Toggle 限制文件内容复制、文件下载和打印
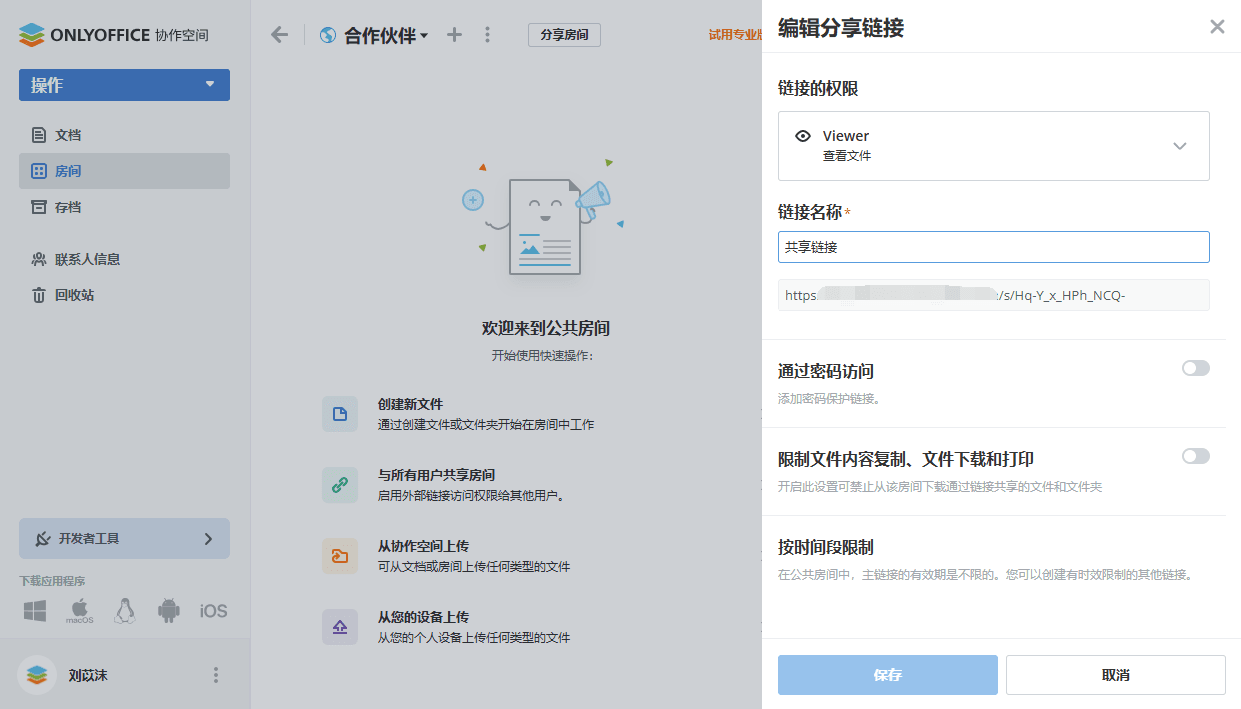 [1196, 456]
